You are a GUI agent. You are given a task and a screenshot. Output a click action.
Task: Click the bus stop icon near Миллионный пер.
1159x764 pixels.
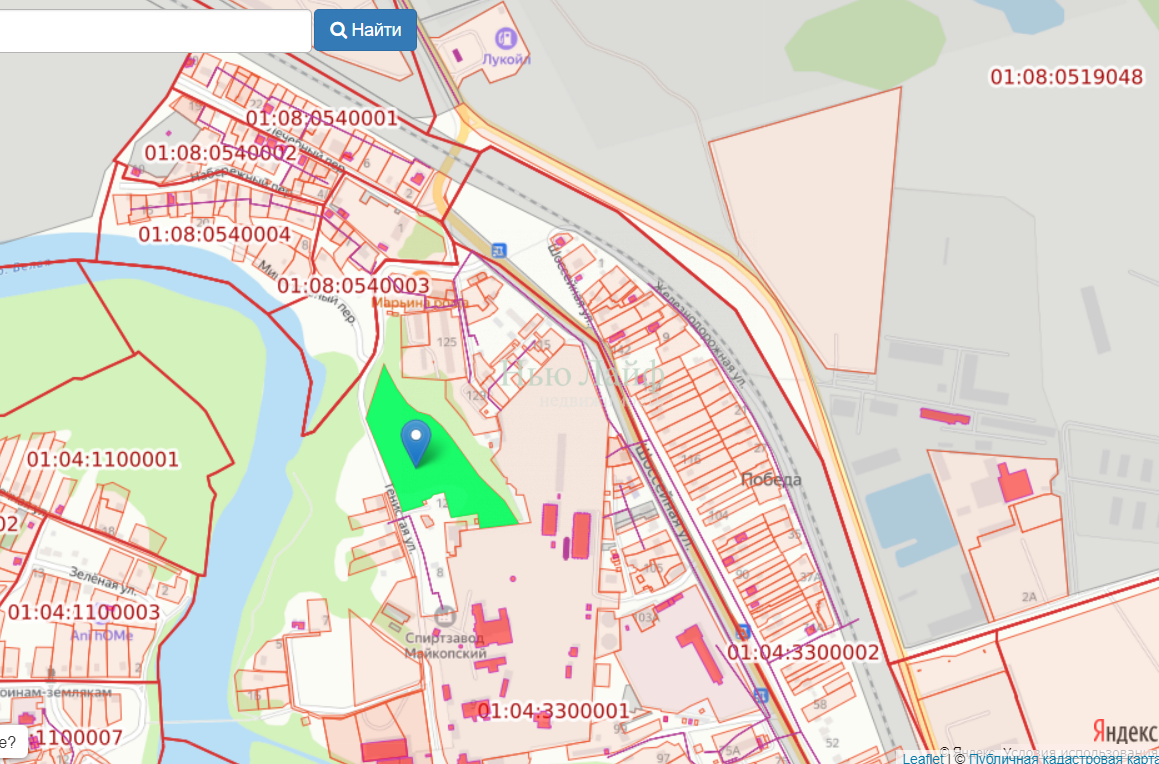click(499, 250)
